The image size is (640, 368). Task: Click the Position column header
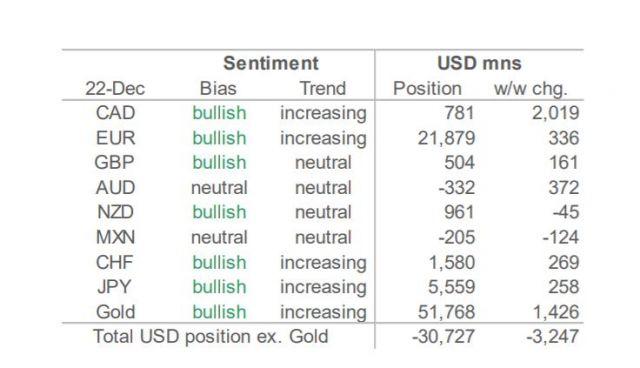pyautogui.click(x=427, y=89)
